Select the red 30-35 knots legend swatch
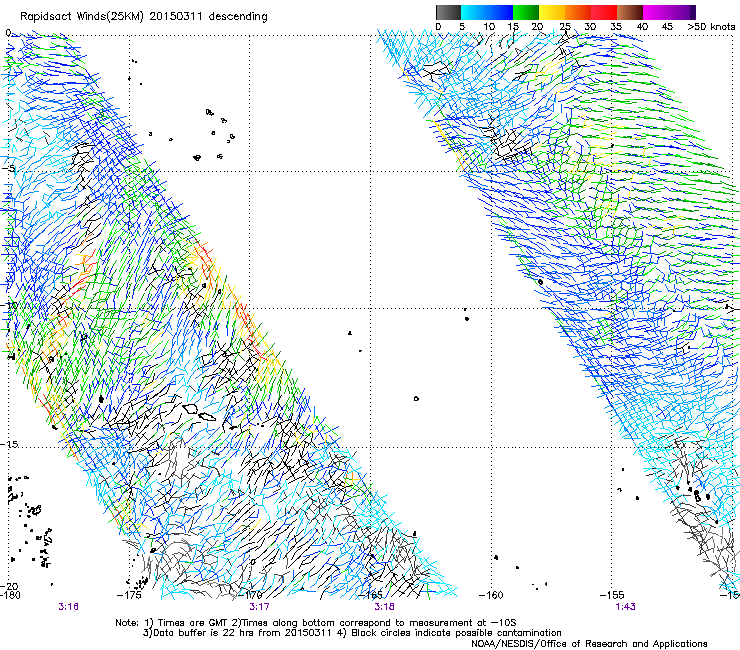 click(x=604, y=12)
